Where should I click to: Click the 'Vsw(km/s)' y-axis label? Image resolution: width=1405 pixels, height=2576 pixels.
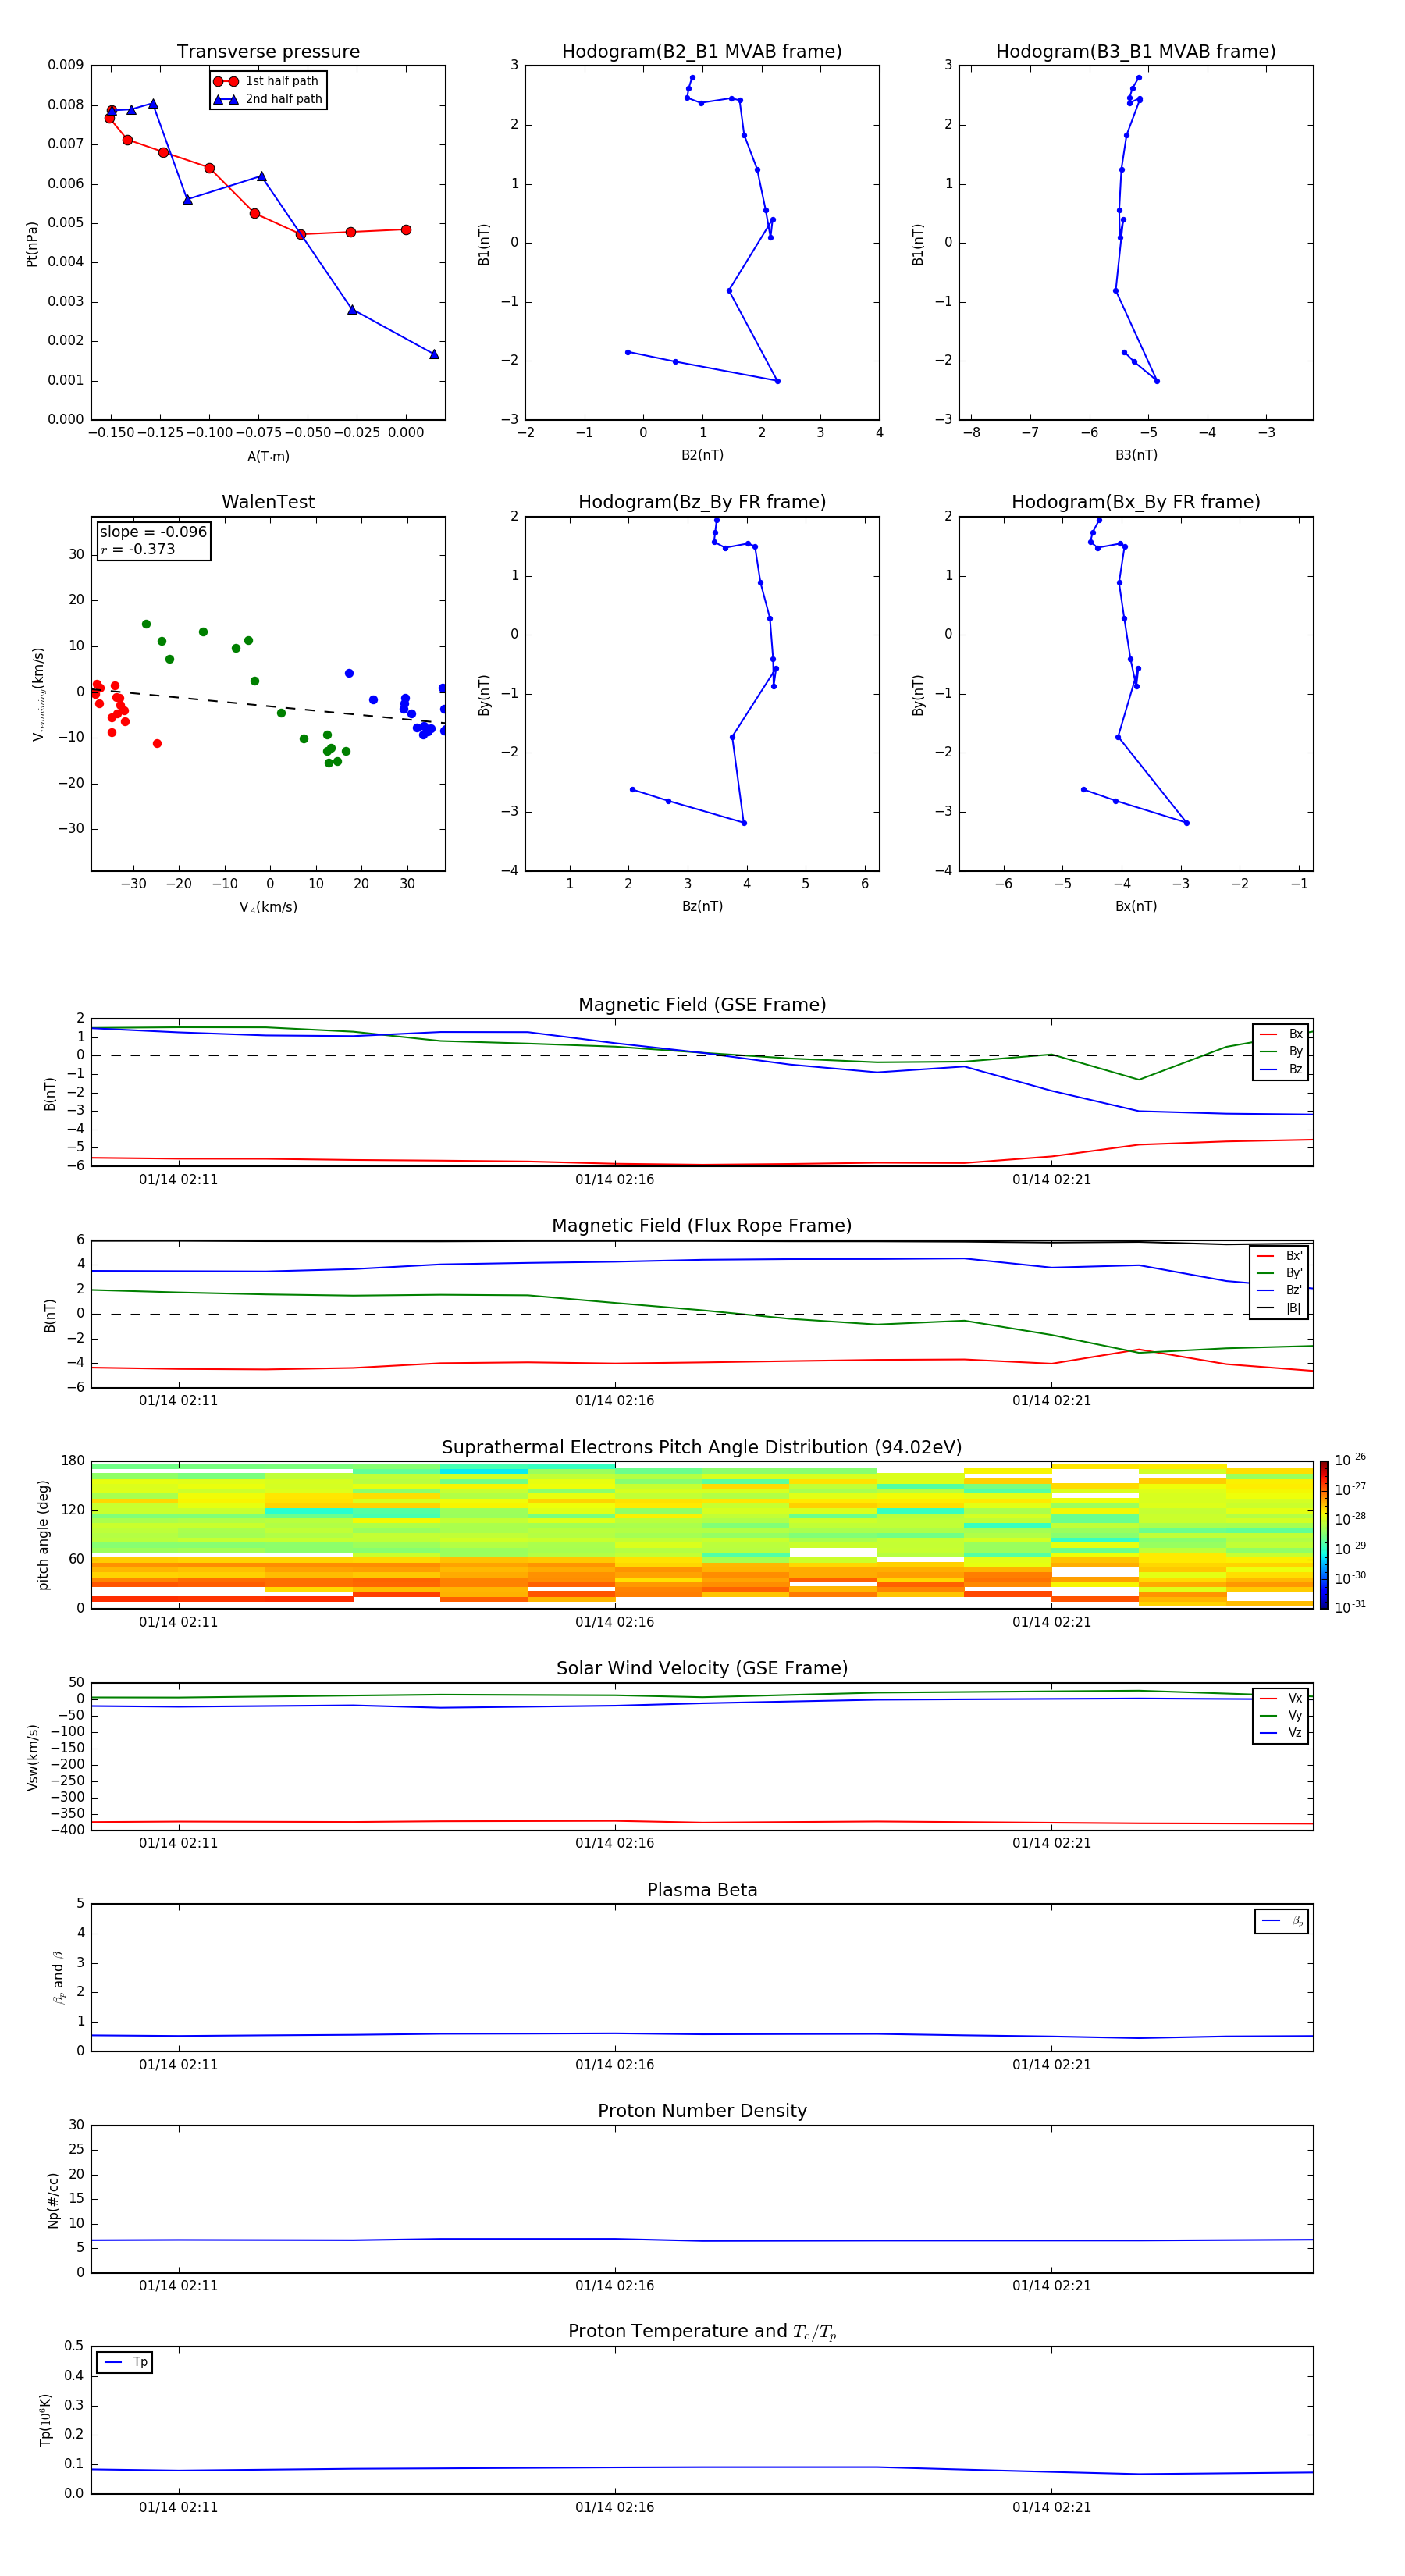tap(32, 1756)
